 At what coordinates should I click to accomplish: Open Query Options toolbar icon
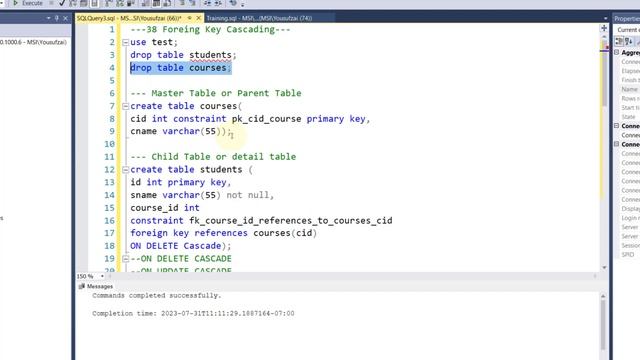click(84, 3)
